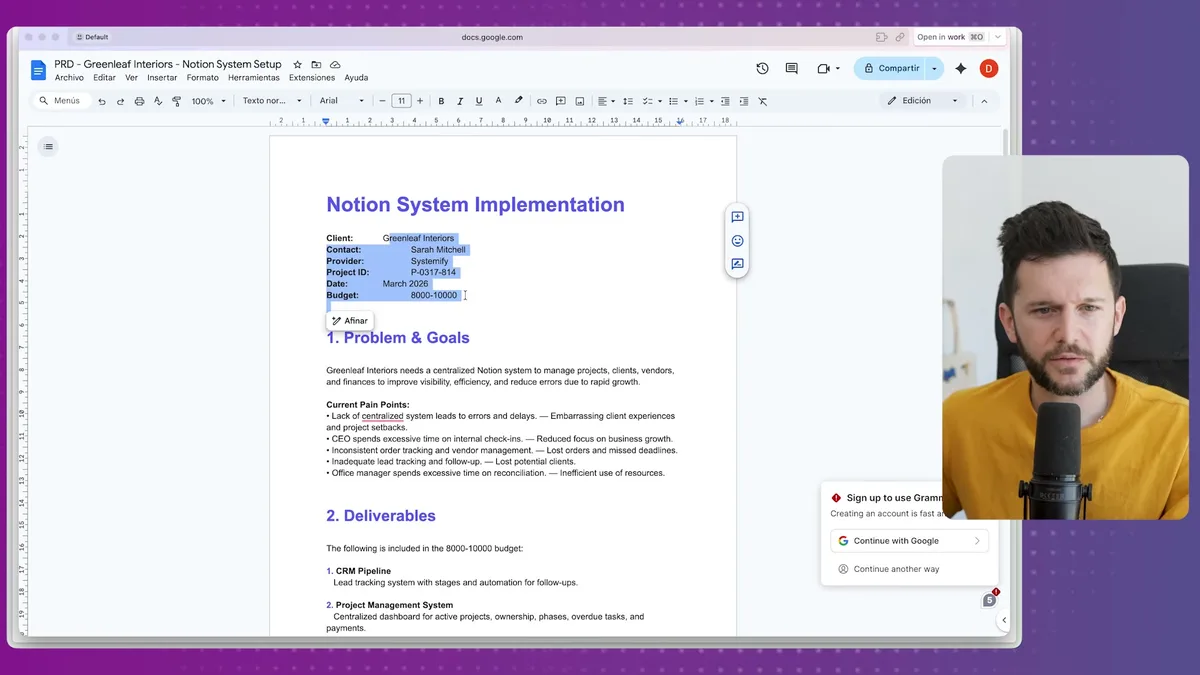Toggle bold formatting in the toolbar
1200x675 pixels.
pos(441,100)
